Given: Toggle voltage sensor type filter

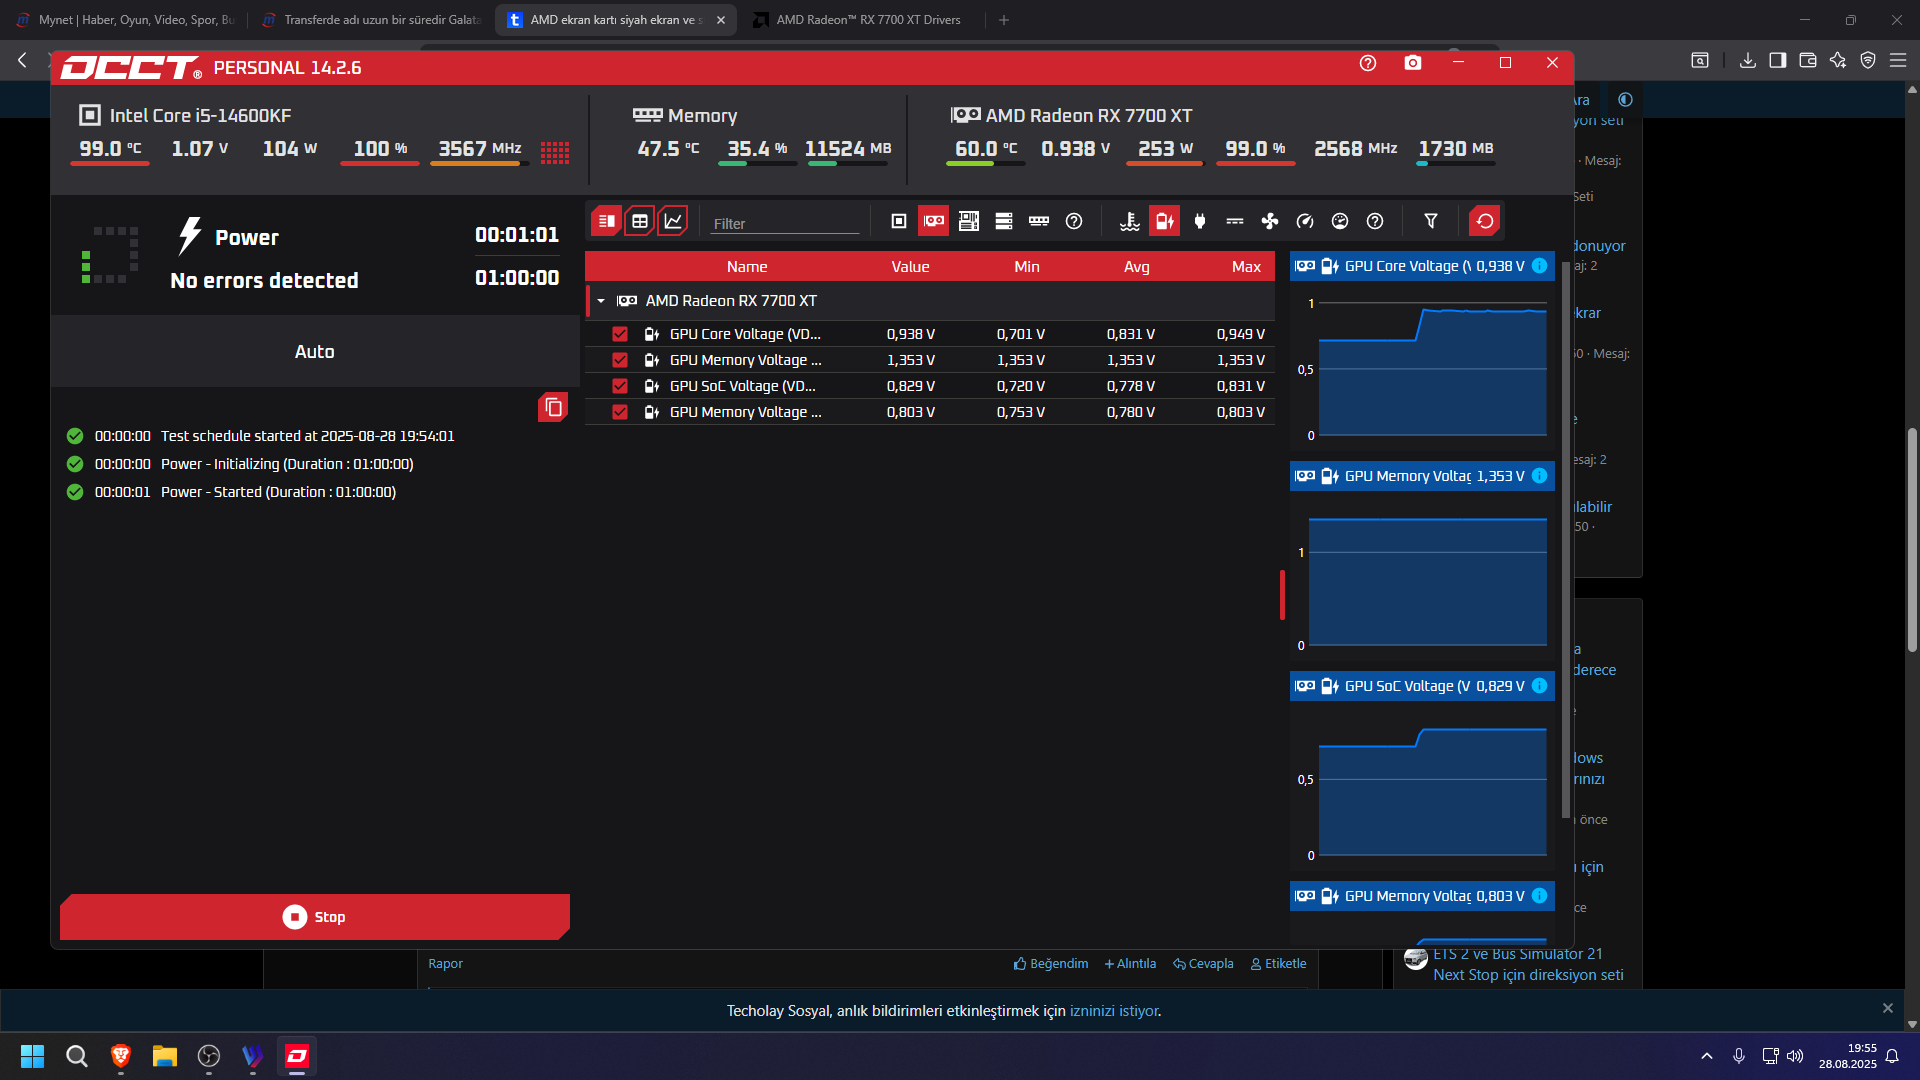Looking at the screenshot, I should (x=1165, y=221).
